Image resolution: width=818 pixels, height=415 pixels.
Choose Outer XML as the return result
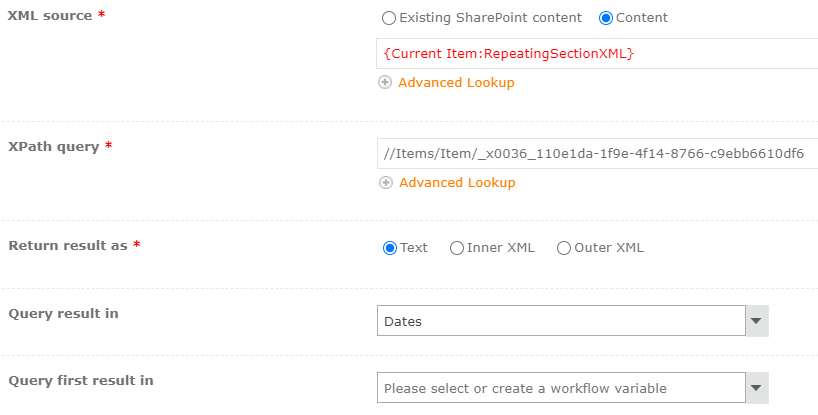564,248
